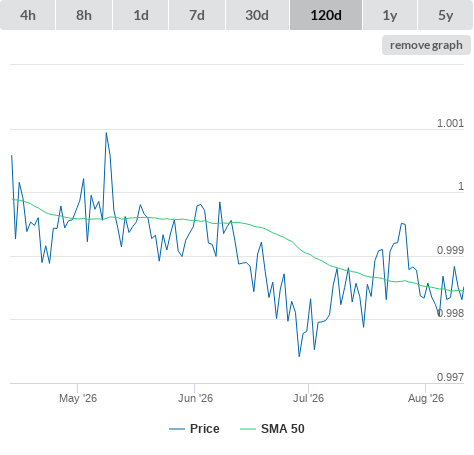Click the highest price peak in May
The width and height of the screenshot is (474, 455).
106,133
